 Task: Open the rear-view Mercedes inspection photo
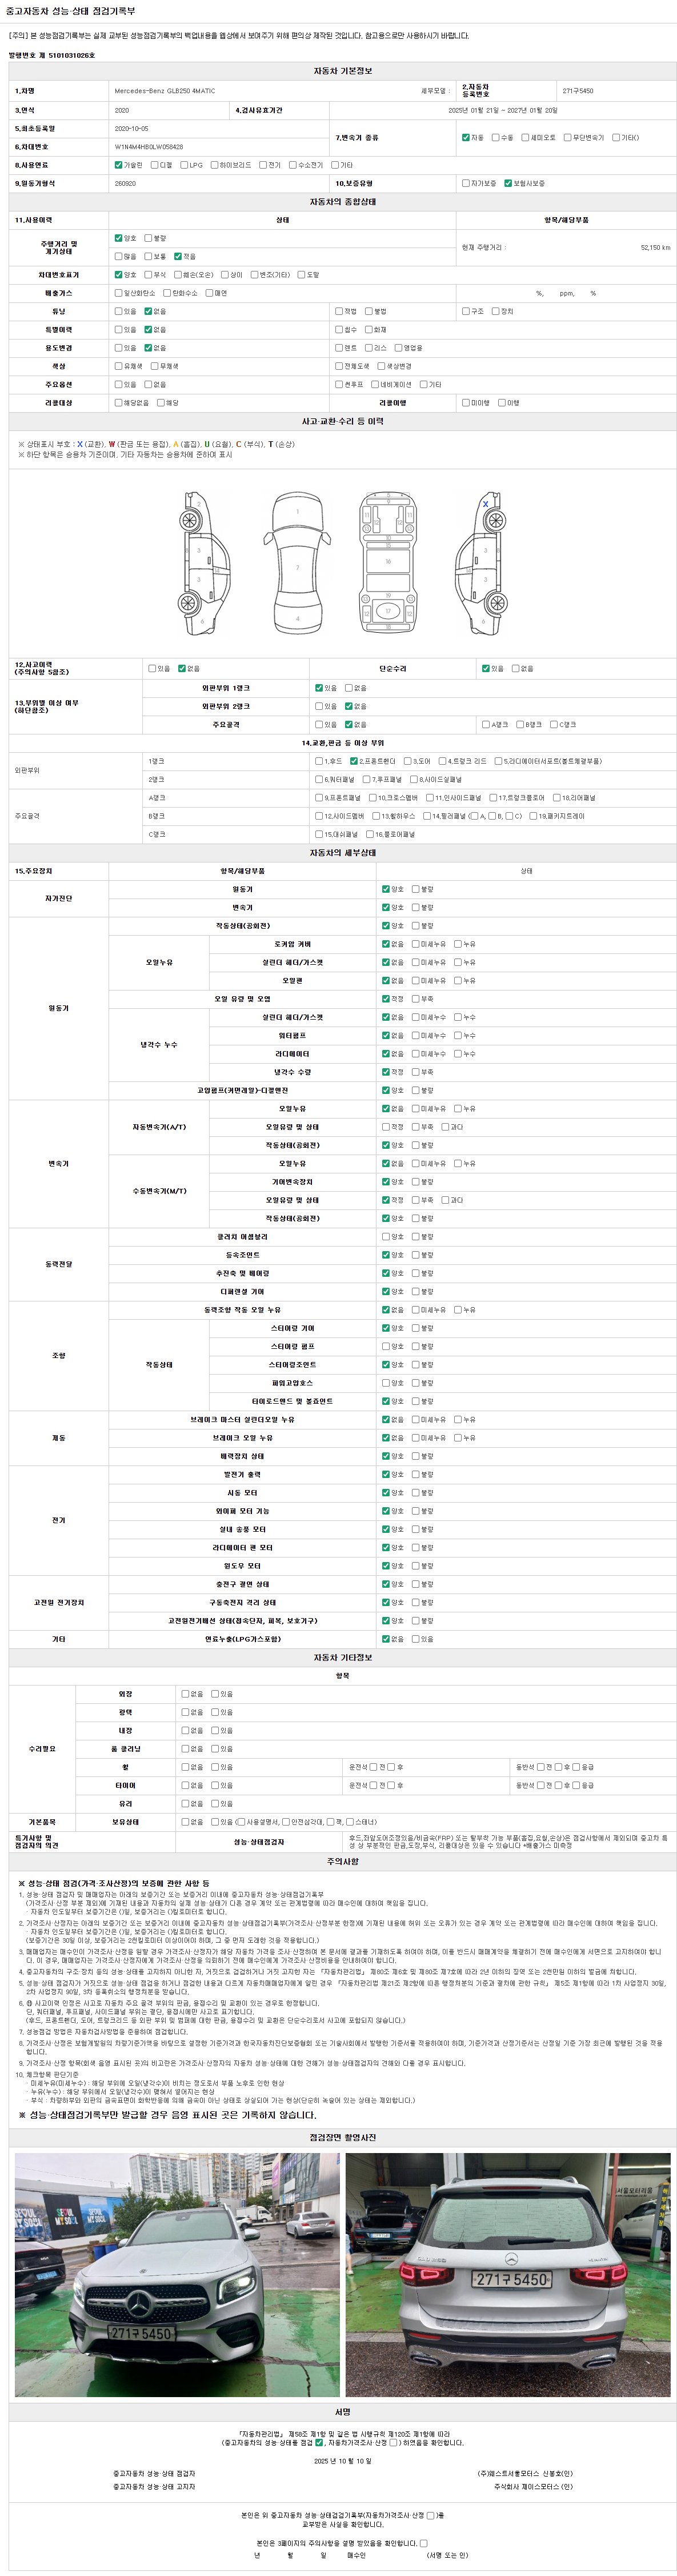508,2274
